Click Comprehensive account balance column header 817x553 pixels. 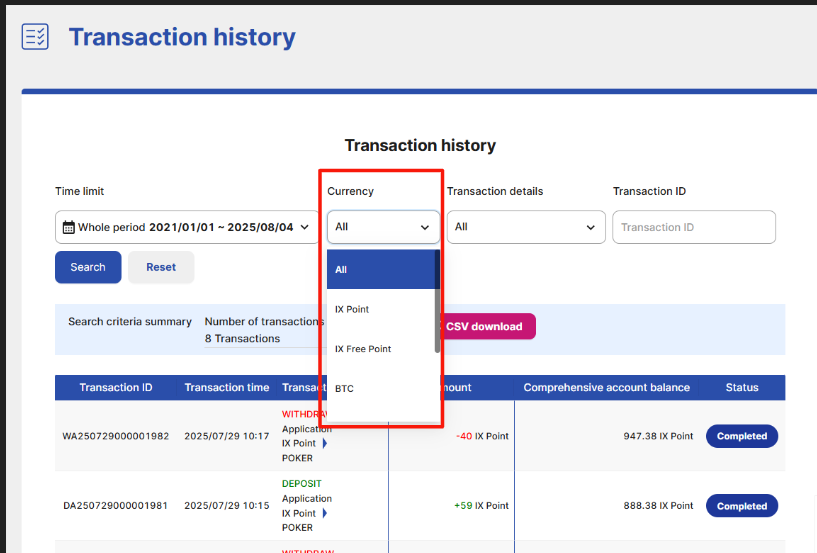606,387
